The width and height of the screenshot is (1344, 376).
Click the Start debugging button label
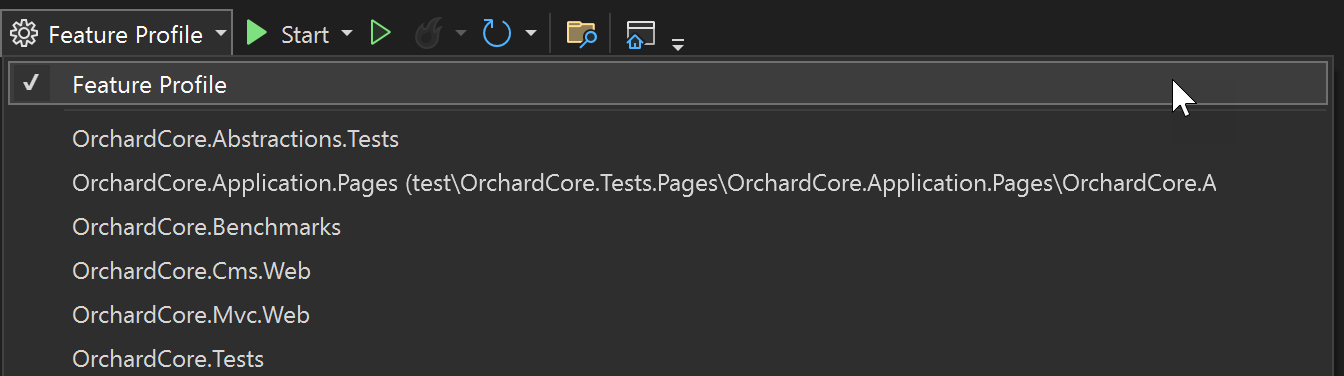[305, 35]
